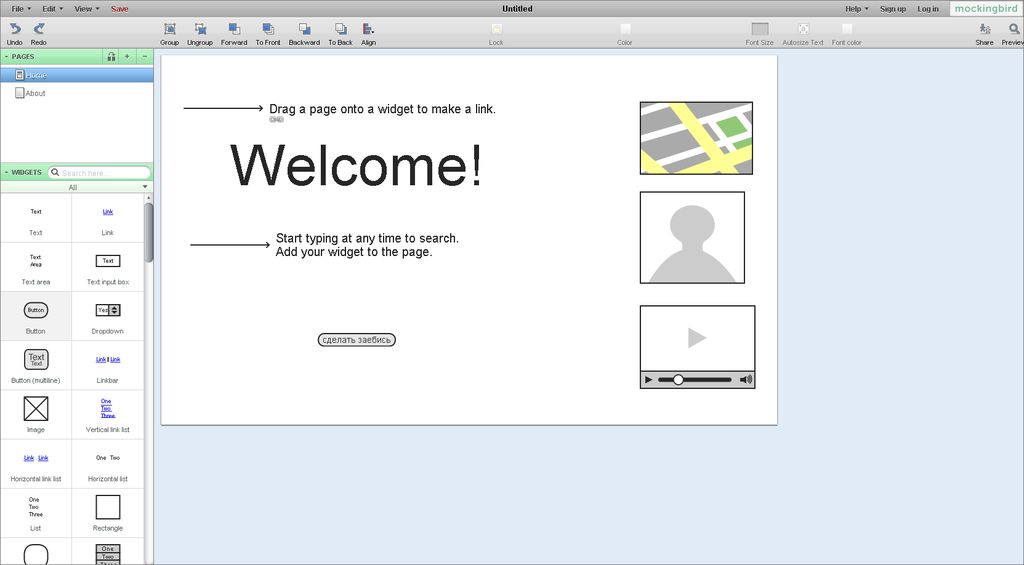This screenshot has height=565, width=1024.
Task: Select the Rectangle widget
Action: (108, 513)
